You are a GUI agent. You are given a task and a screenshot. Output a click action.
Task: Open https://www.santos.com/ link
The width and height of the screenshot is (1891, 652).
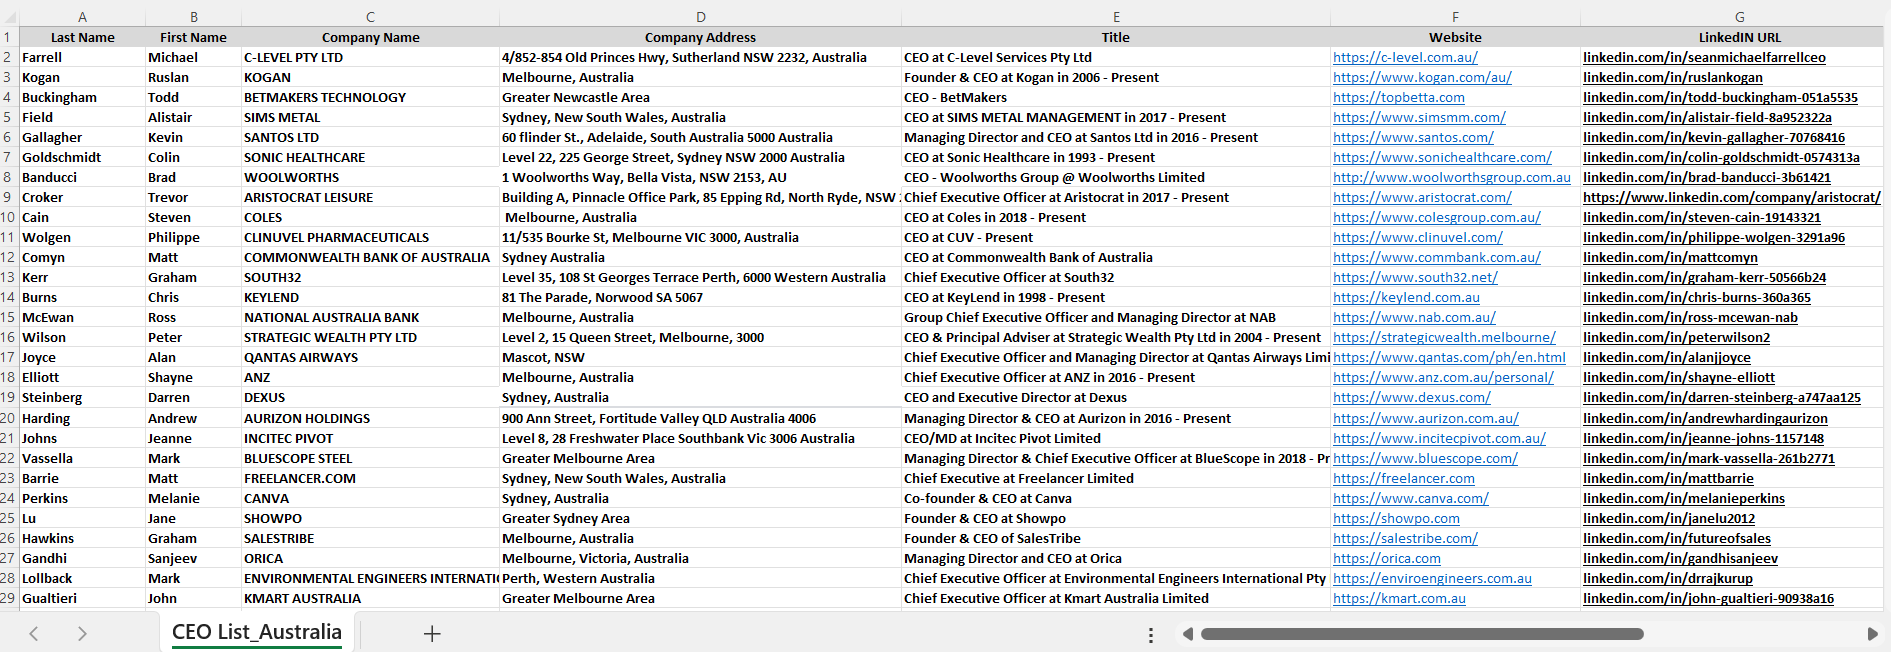click(x=1413, y=137)
